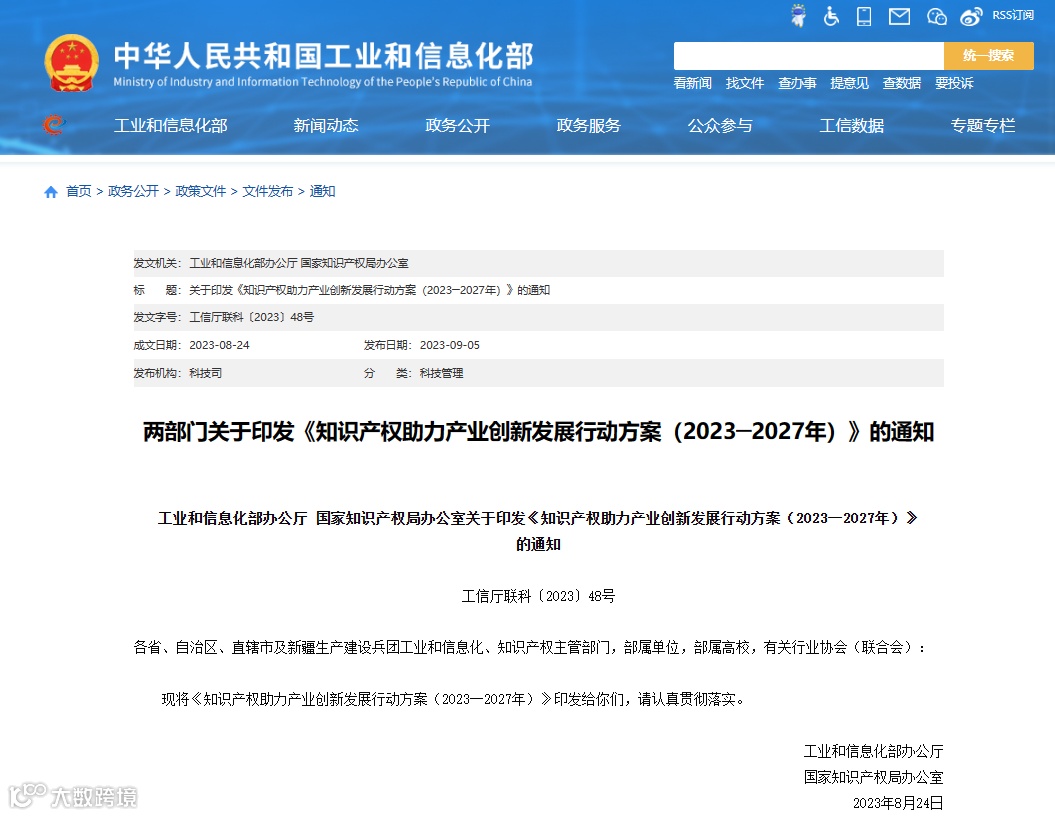Click the signature line 国家知识产权局办公室
The width and height of the screenshot is (1055, 816).
pyautogui.click(x=873, y=778)
